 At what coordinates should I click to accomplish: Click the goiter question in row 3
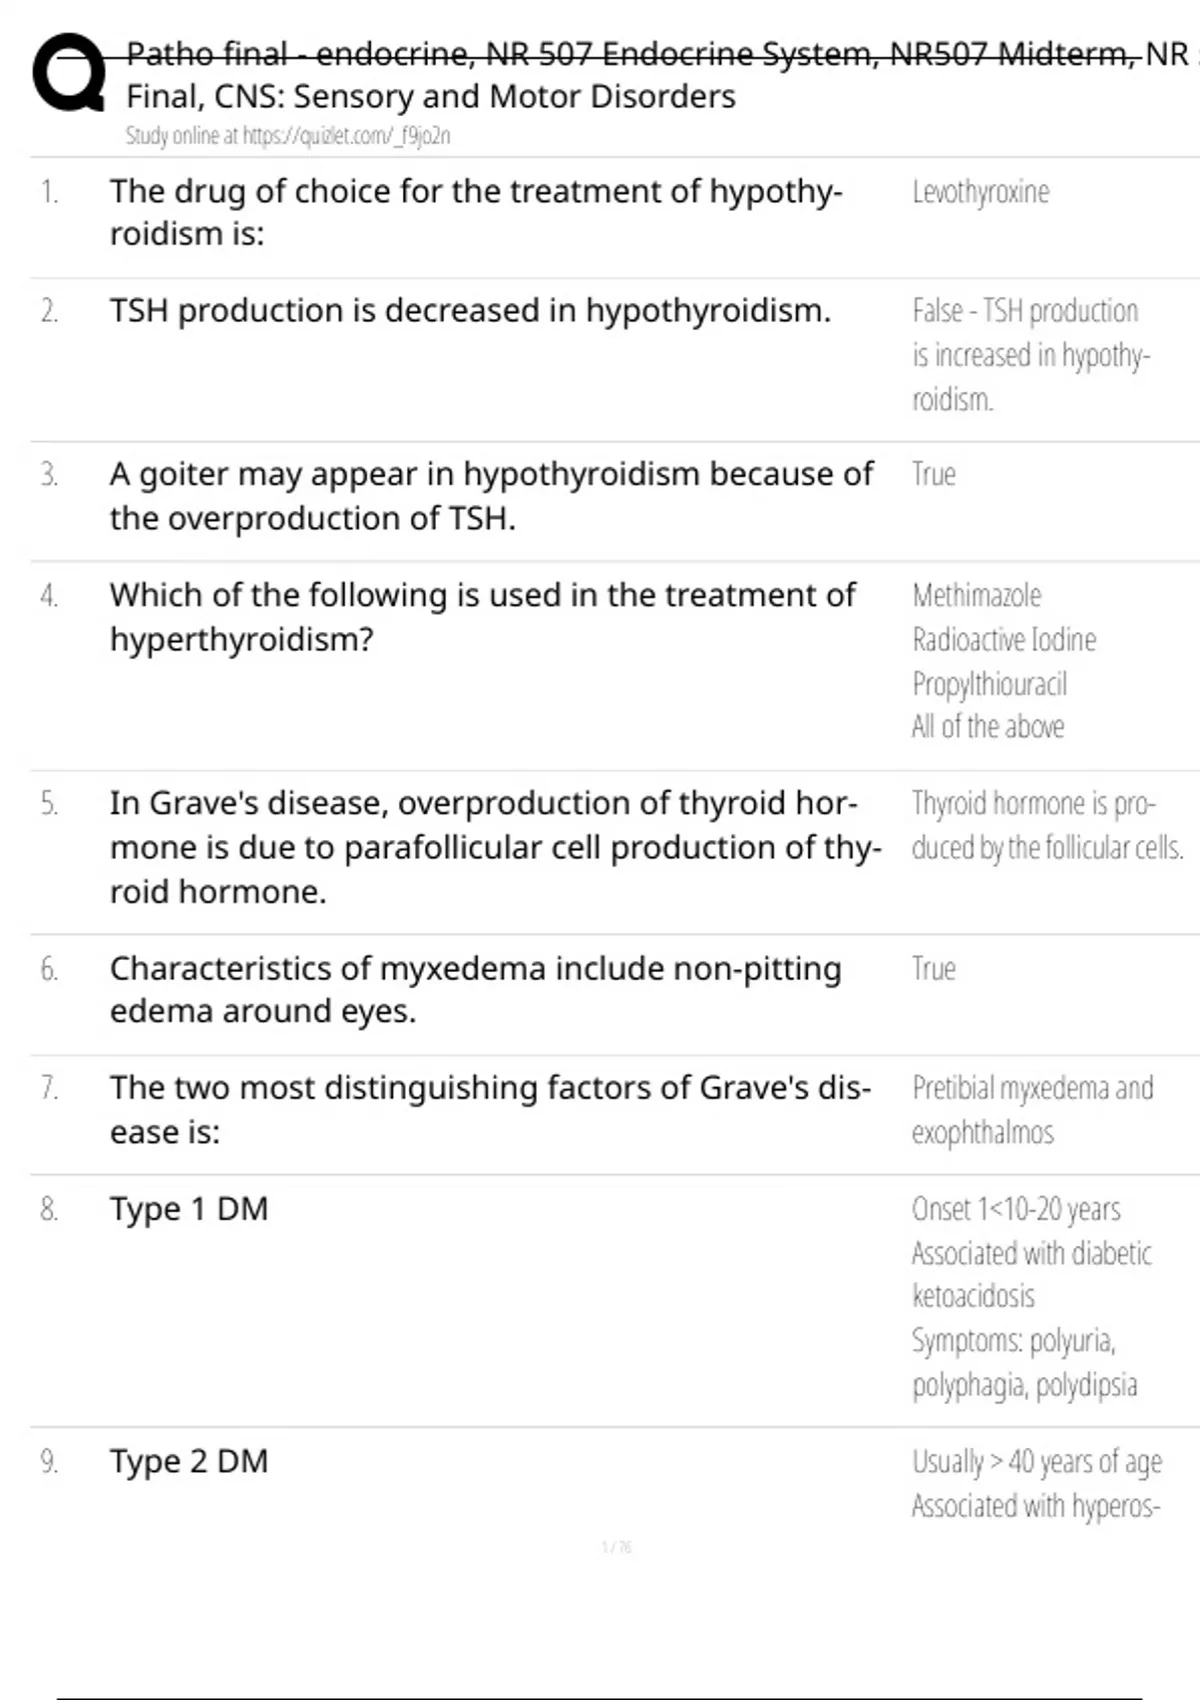pyautogui.click(x=491, y=496)
